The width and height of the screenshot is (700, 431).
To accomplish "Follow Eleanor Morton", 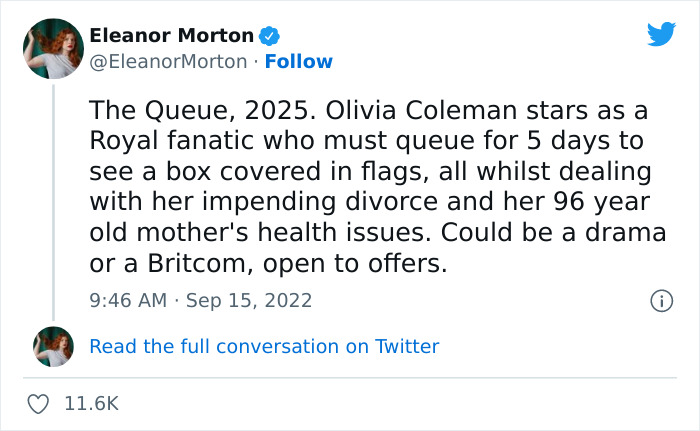I will click(299, 62).
